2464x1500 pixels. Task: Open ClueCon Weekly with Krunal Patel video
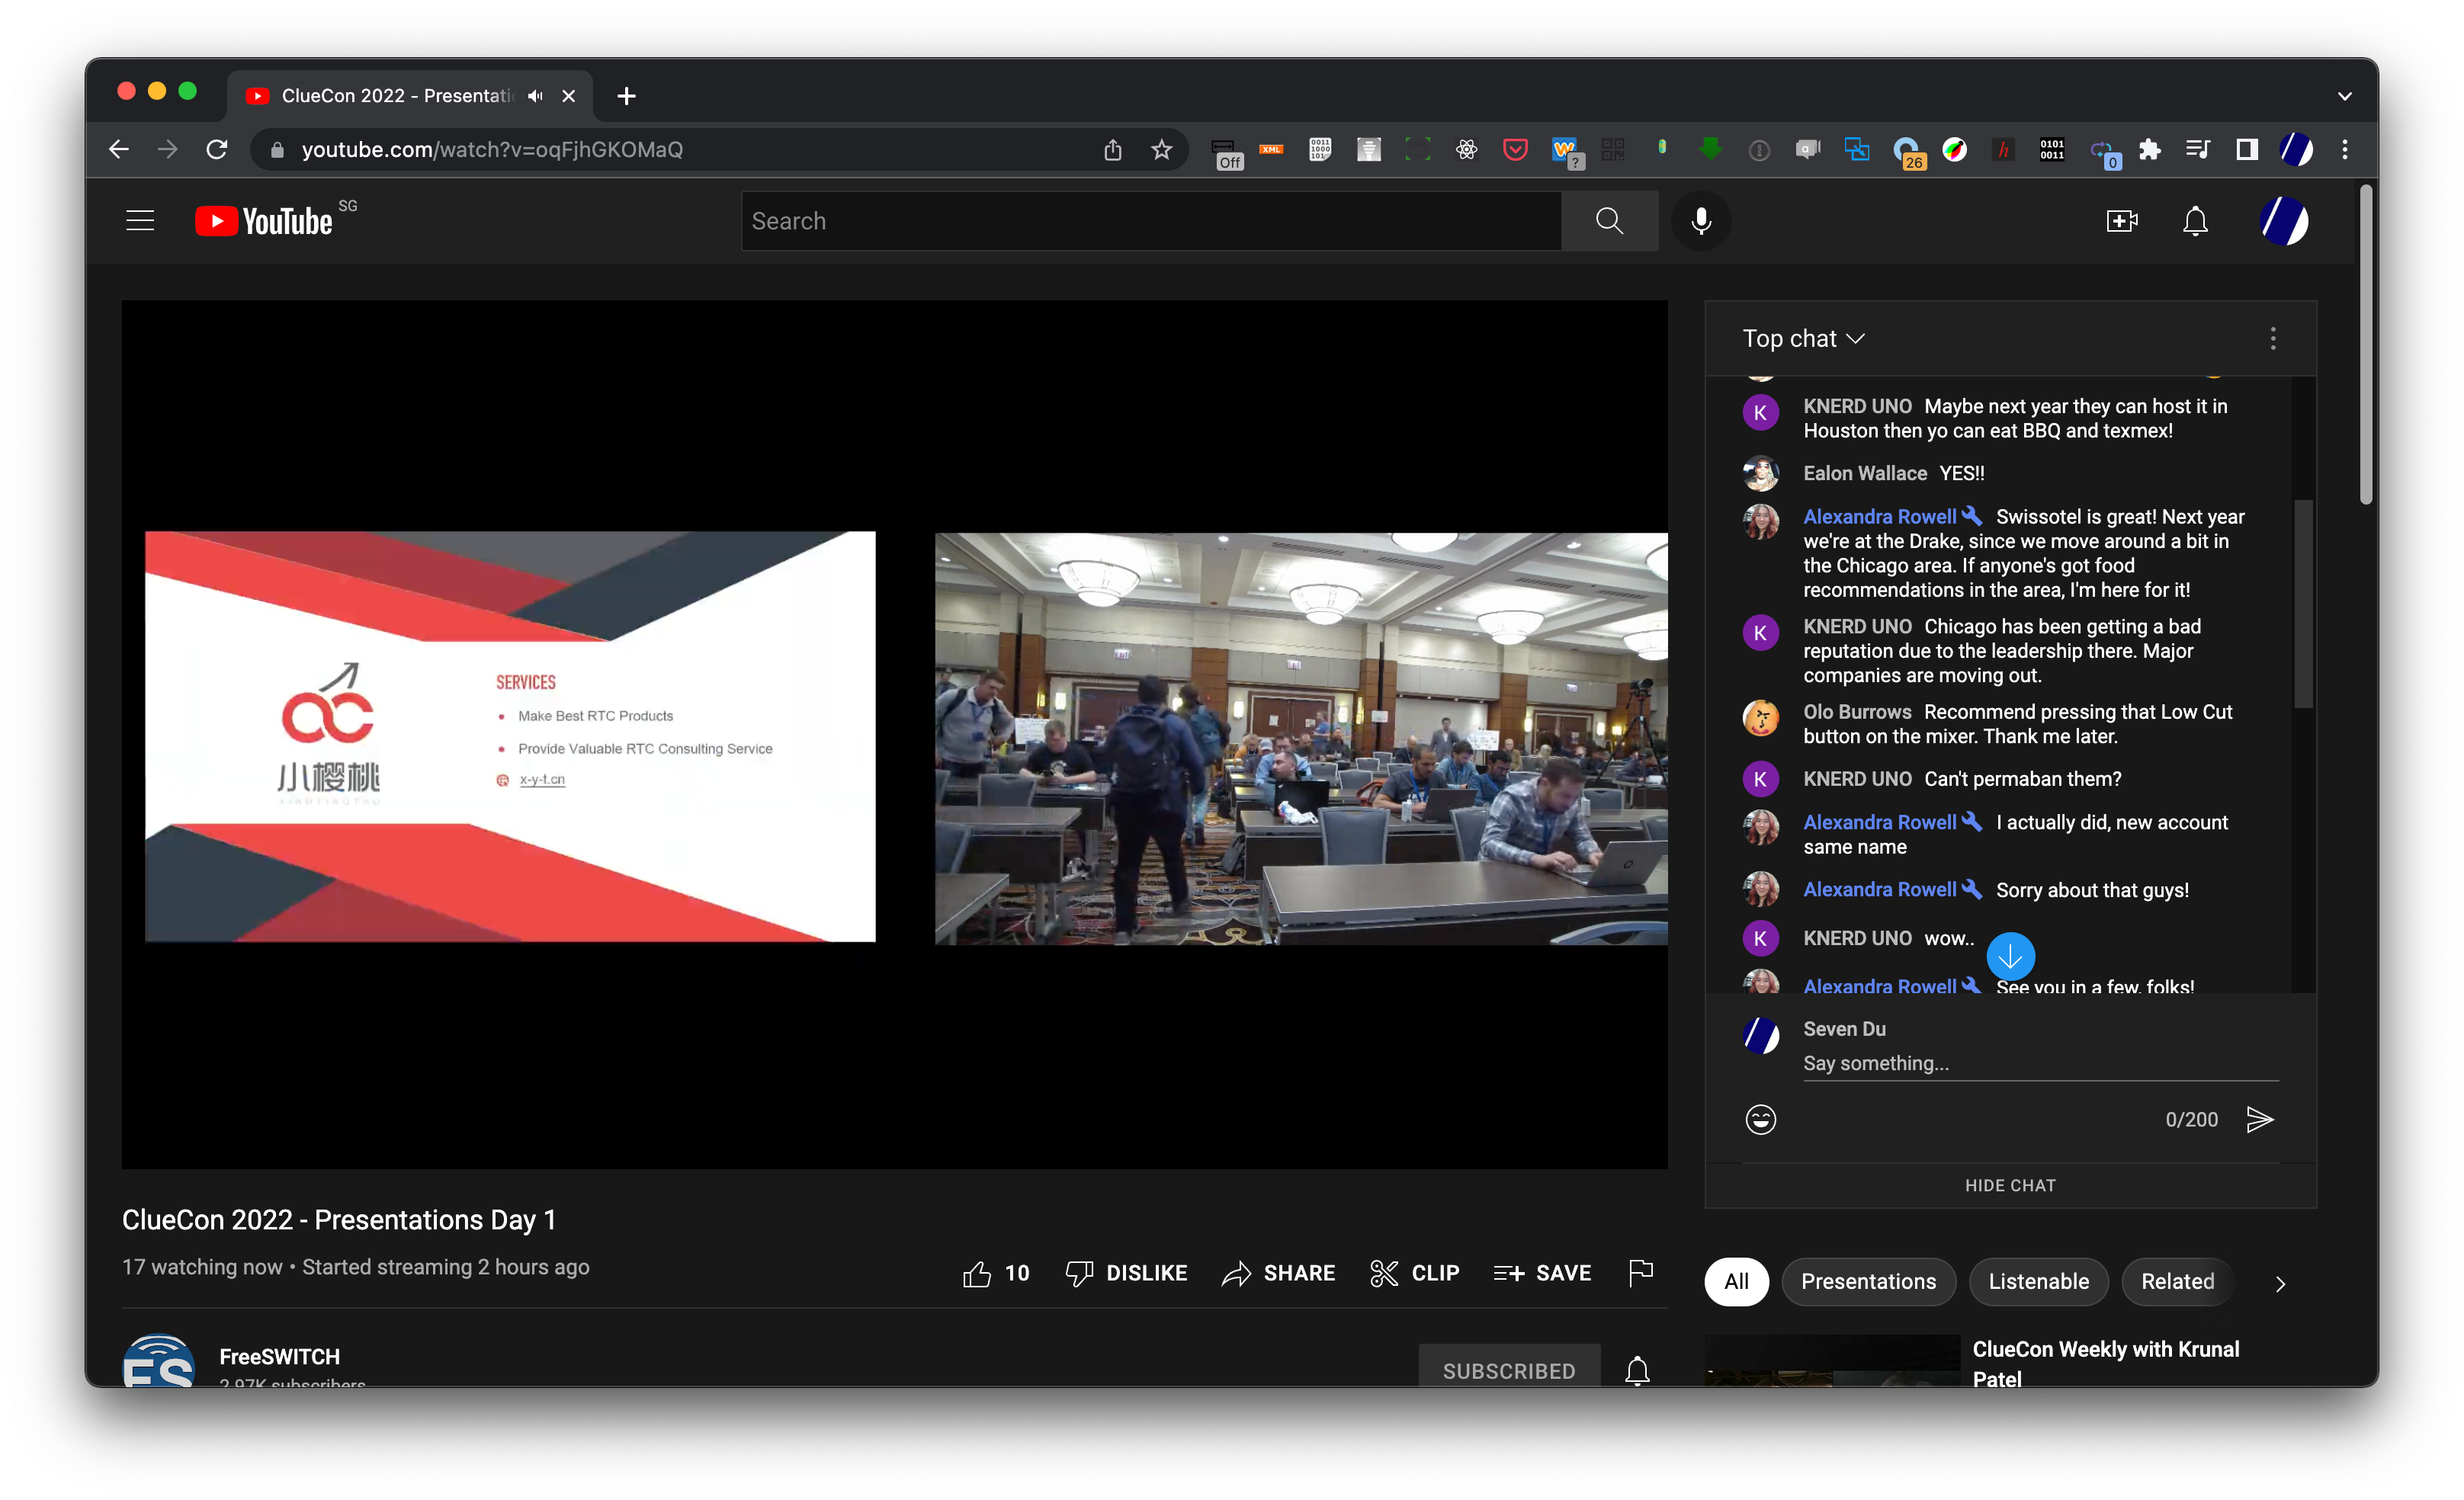(x=2105, y=1363)
